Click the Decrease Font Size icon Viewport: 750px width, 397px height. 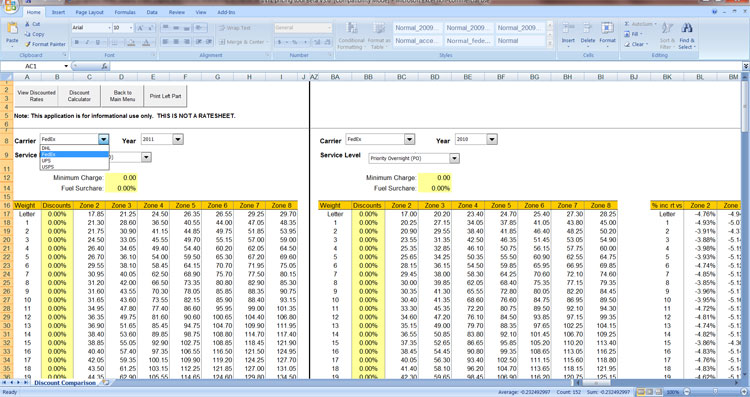tap(150, 28)
